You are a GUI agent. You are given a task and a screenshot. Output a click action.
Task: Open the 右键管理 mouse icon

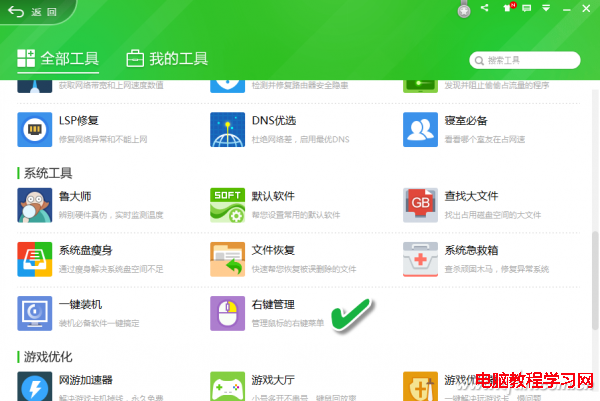coord(227,313)
